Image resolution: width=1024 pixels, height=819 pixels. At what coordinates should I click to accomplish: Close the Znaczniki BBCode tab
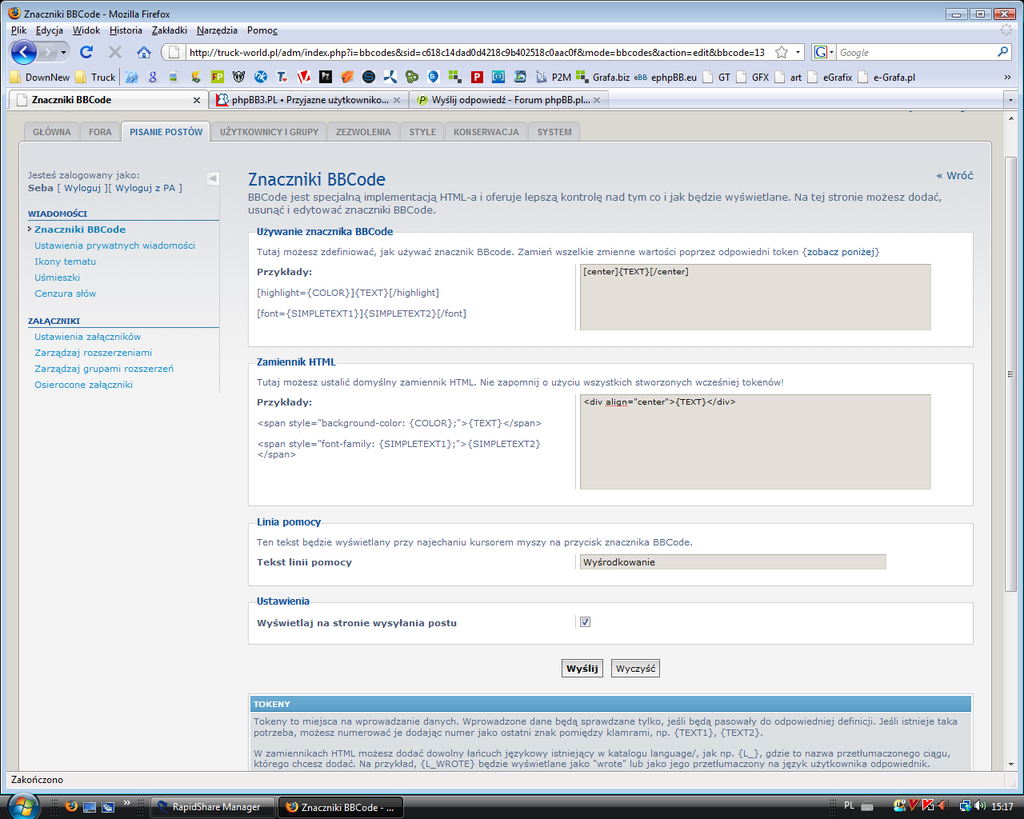pos(197,100)
